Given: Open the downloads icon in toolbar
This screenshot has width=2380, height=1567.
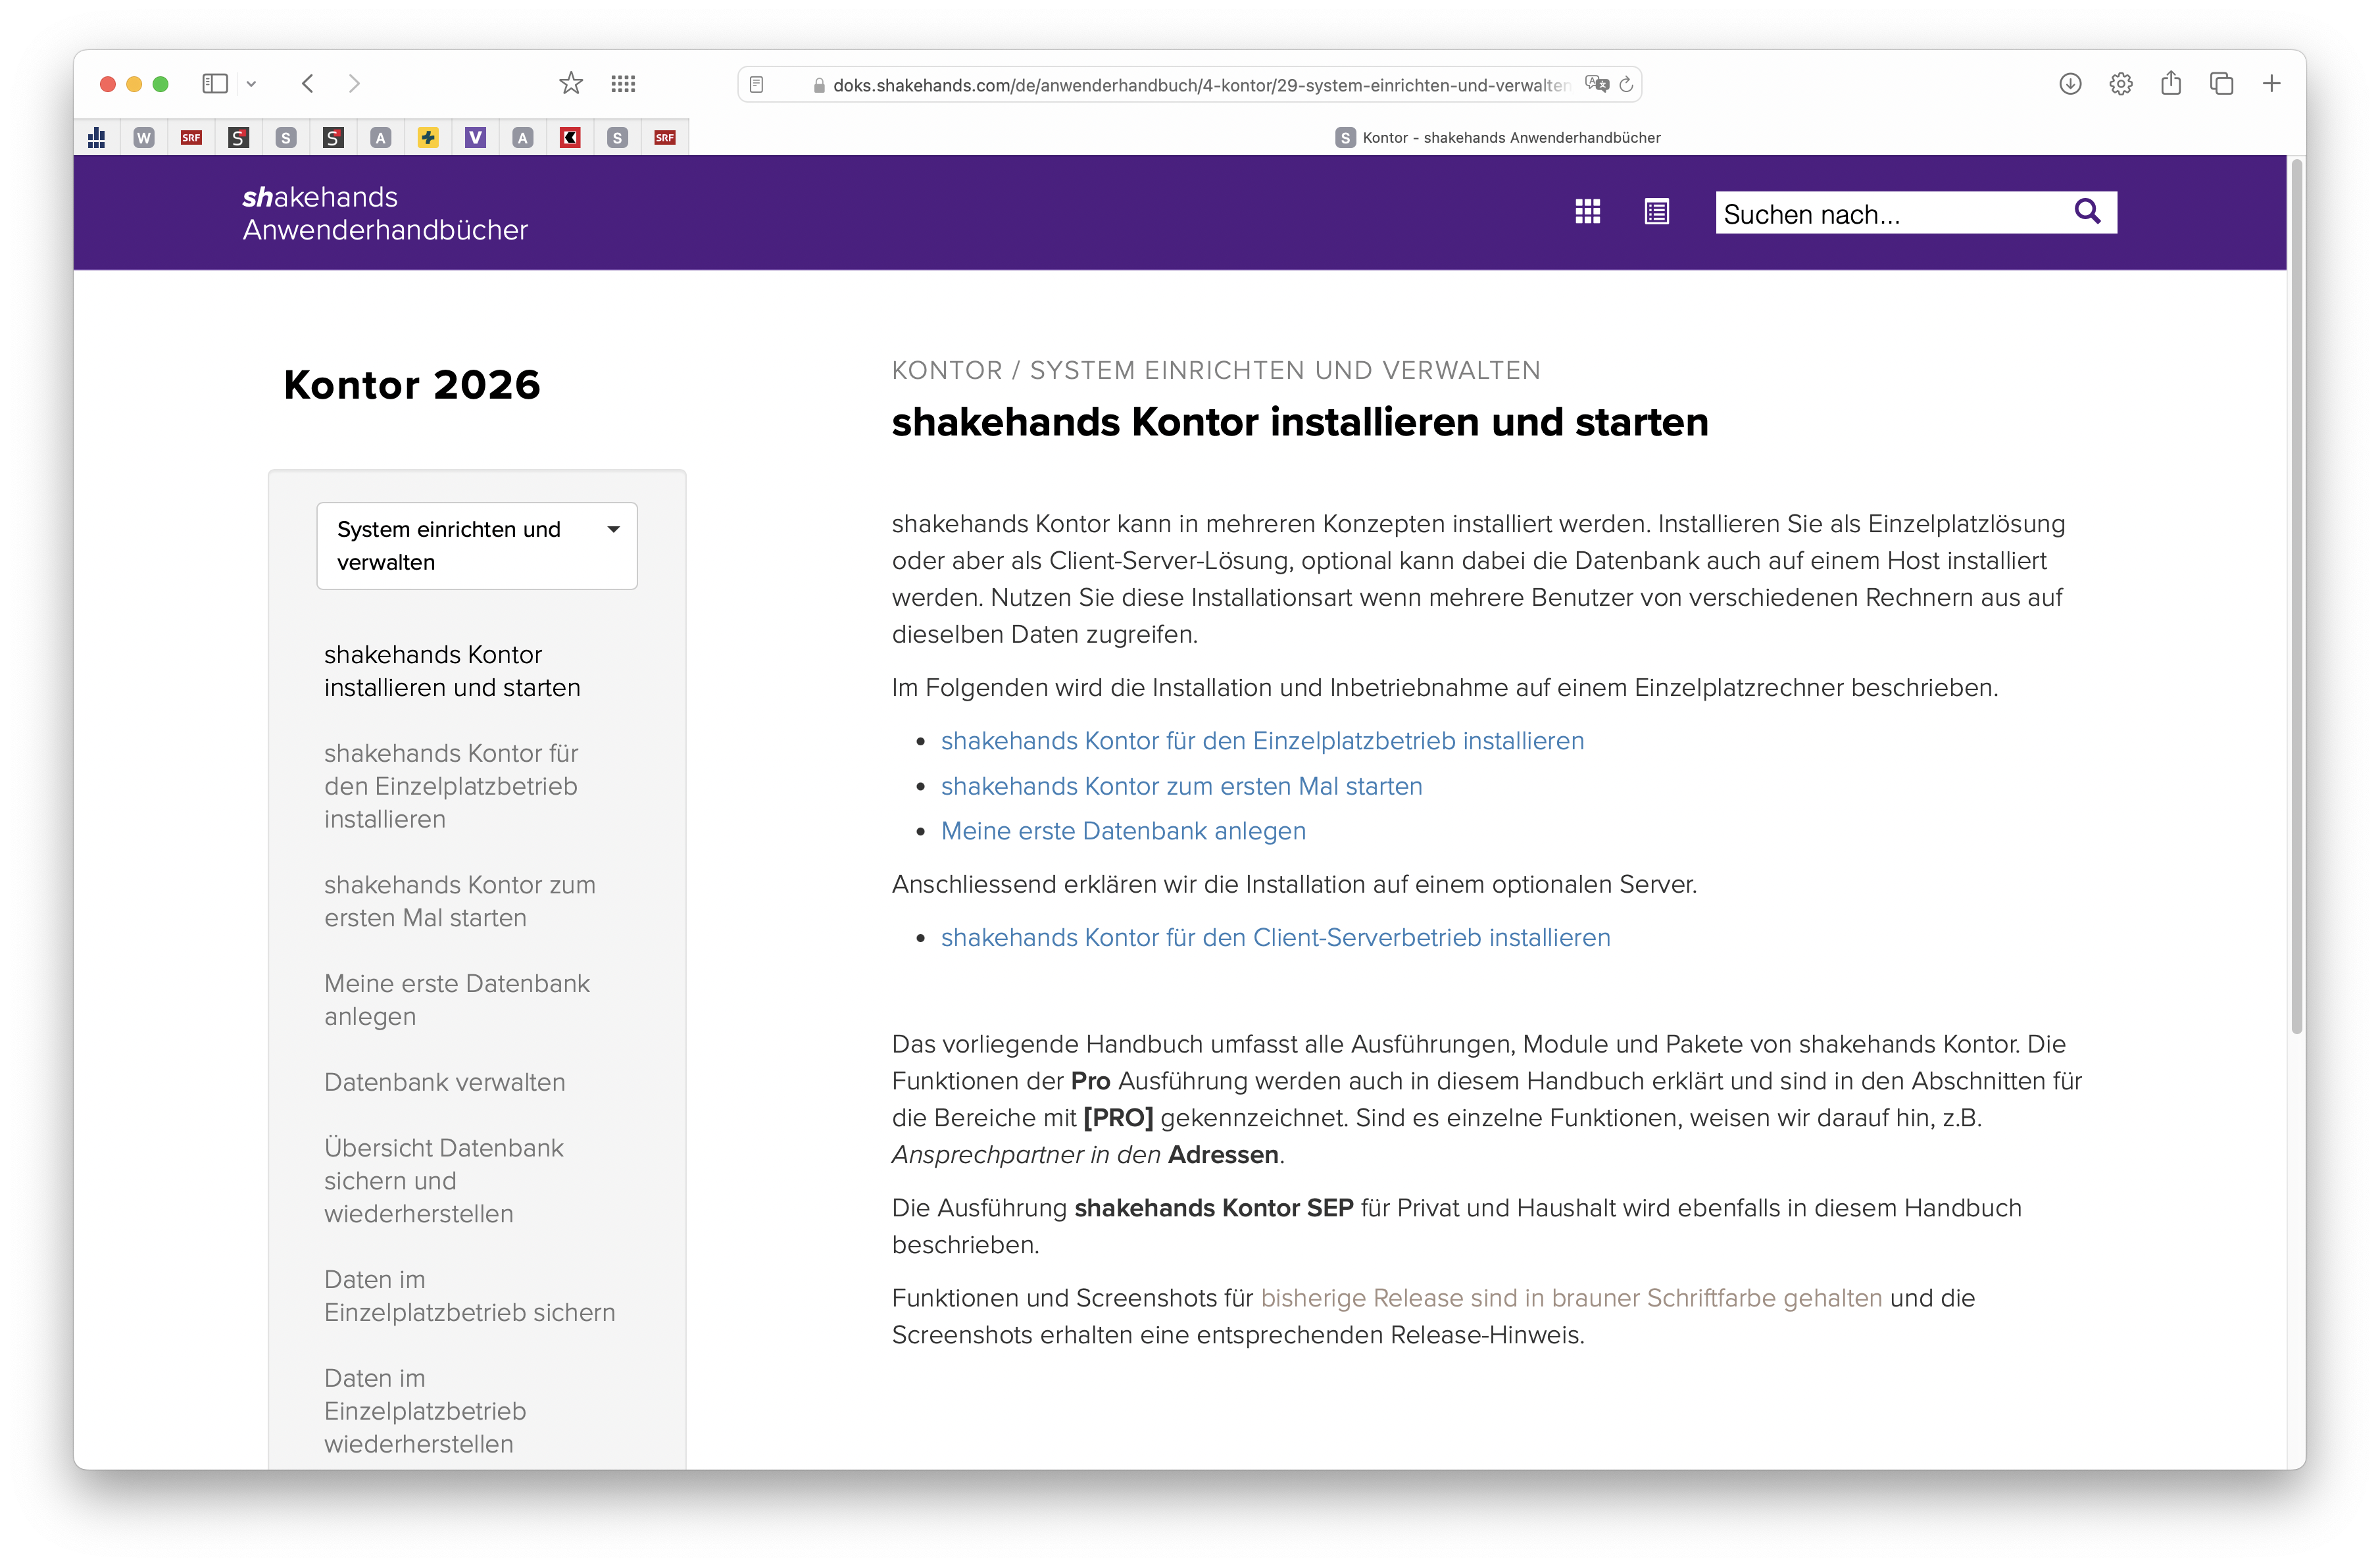Looking at the screenshot, I should click(x=2070, y=84).
